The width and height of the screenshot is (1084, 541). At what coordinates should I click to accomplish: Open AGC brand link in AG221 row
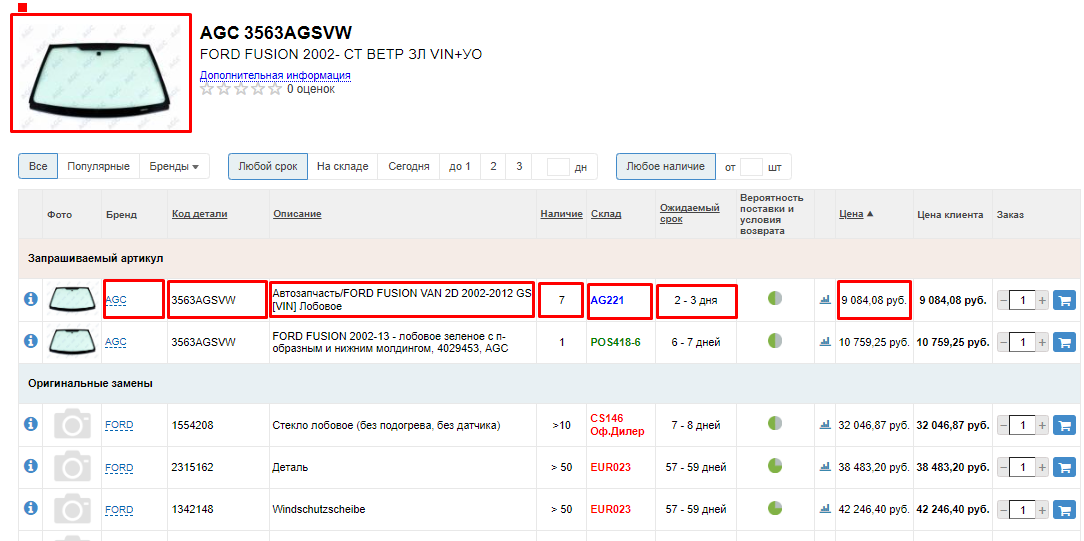tap(115, 300)
